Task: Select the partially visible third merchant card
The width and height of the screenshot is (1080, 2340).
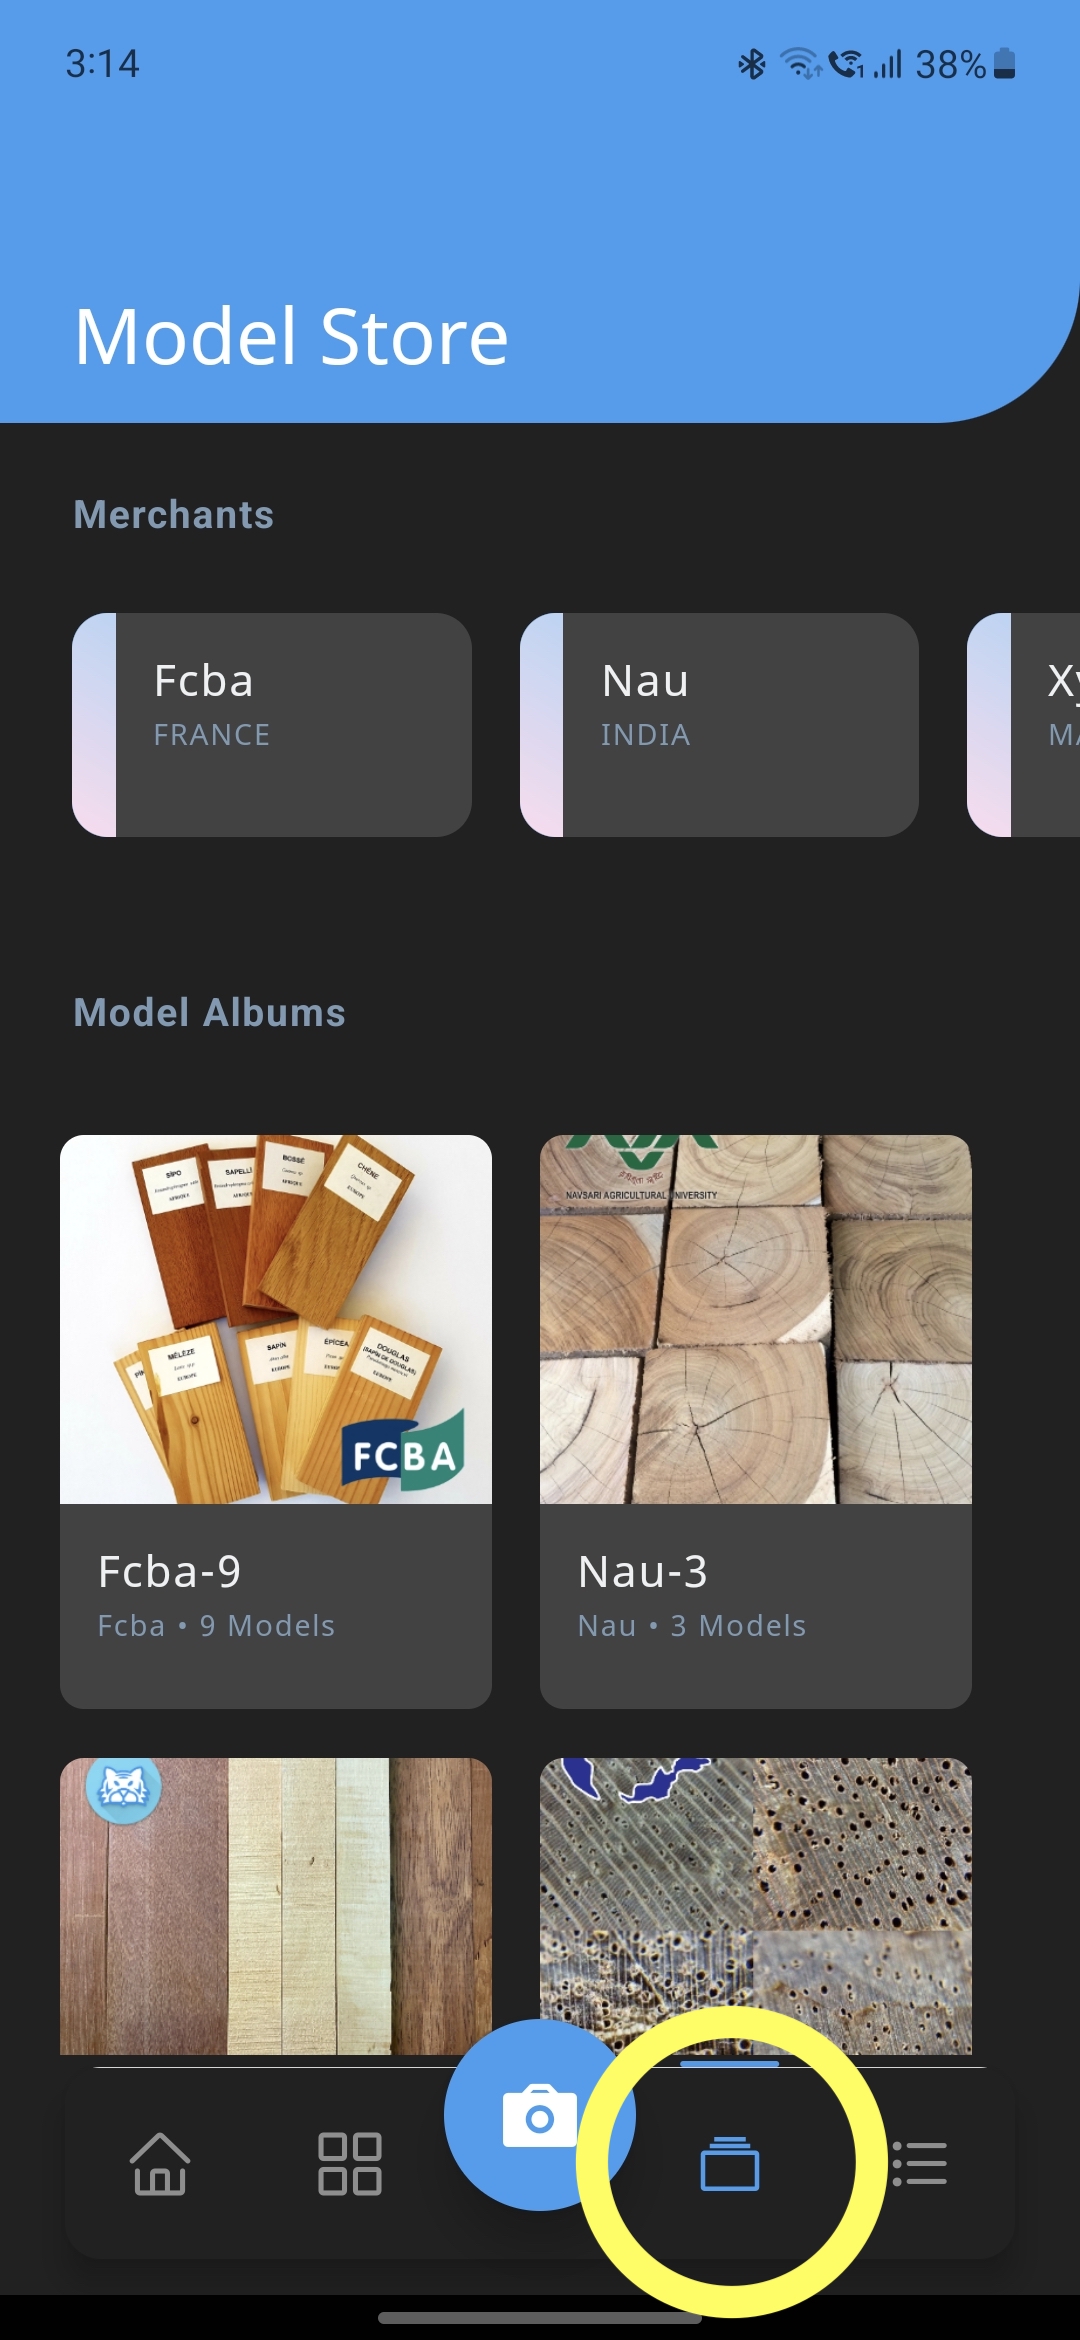Action: click(x=1030, y=724)
